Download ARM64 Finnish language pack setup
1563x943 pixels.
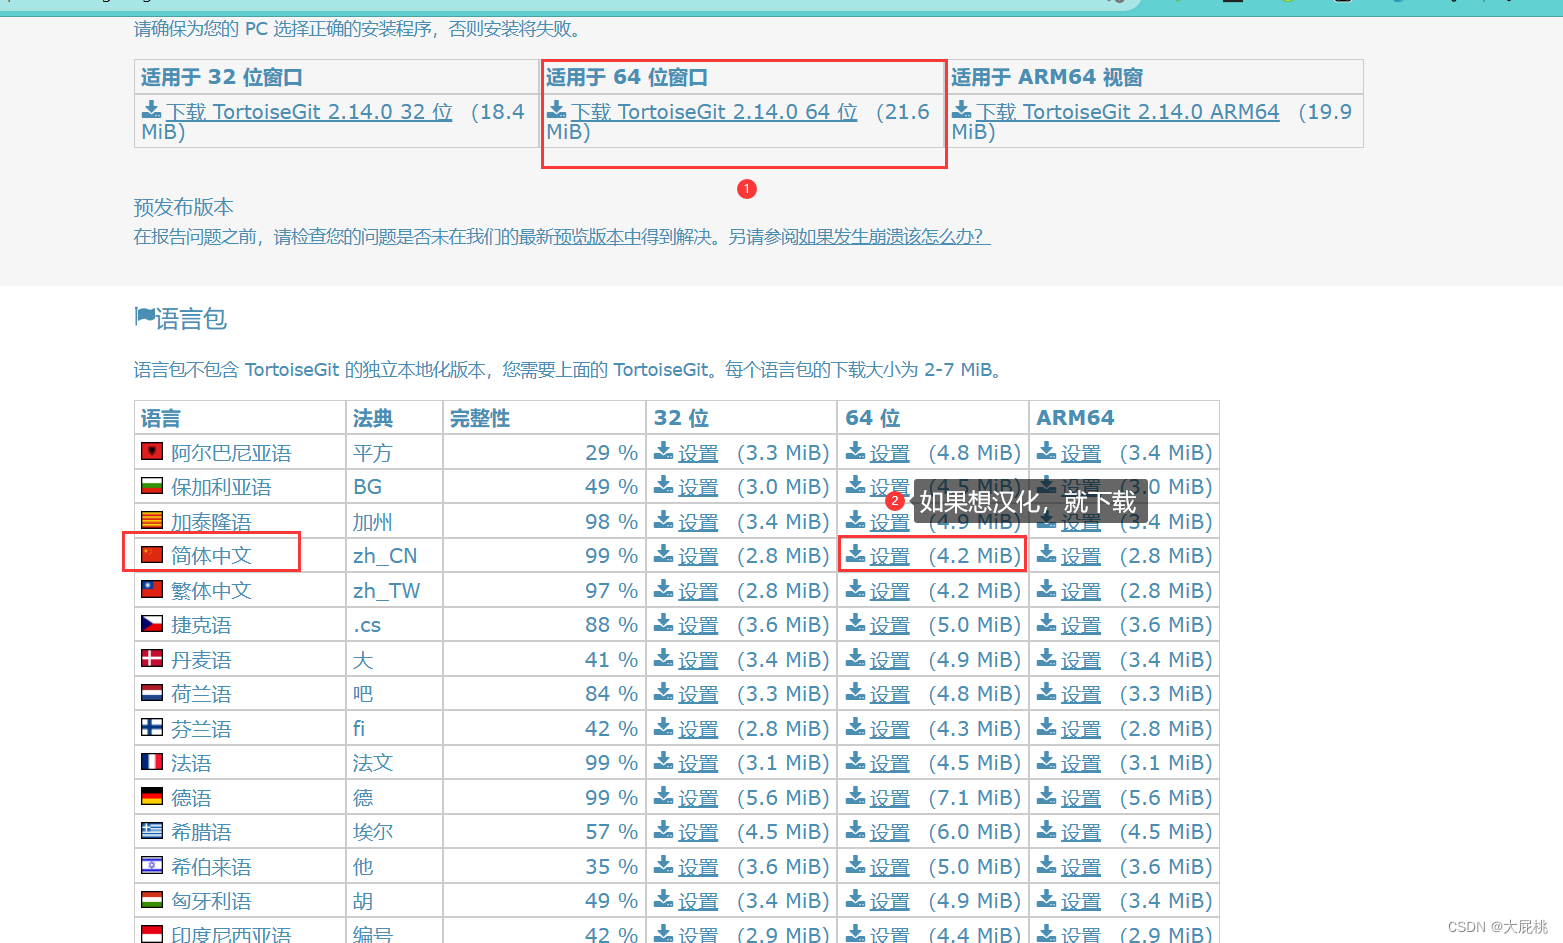pos(1080,729)
